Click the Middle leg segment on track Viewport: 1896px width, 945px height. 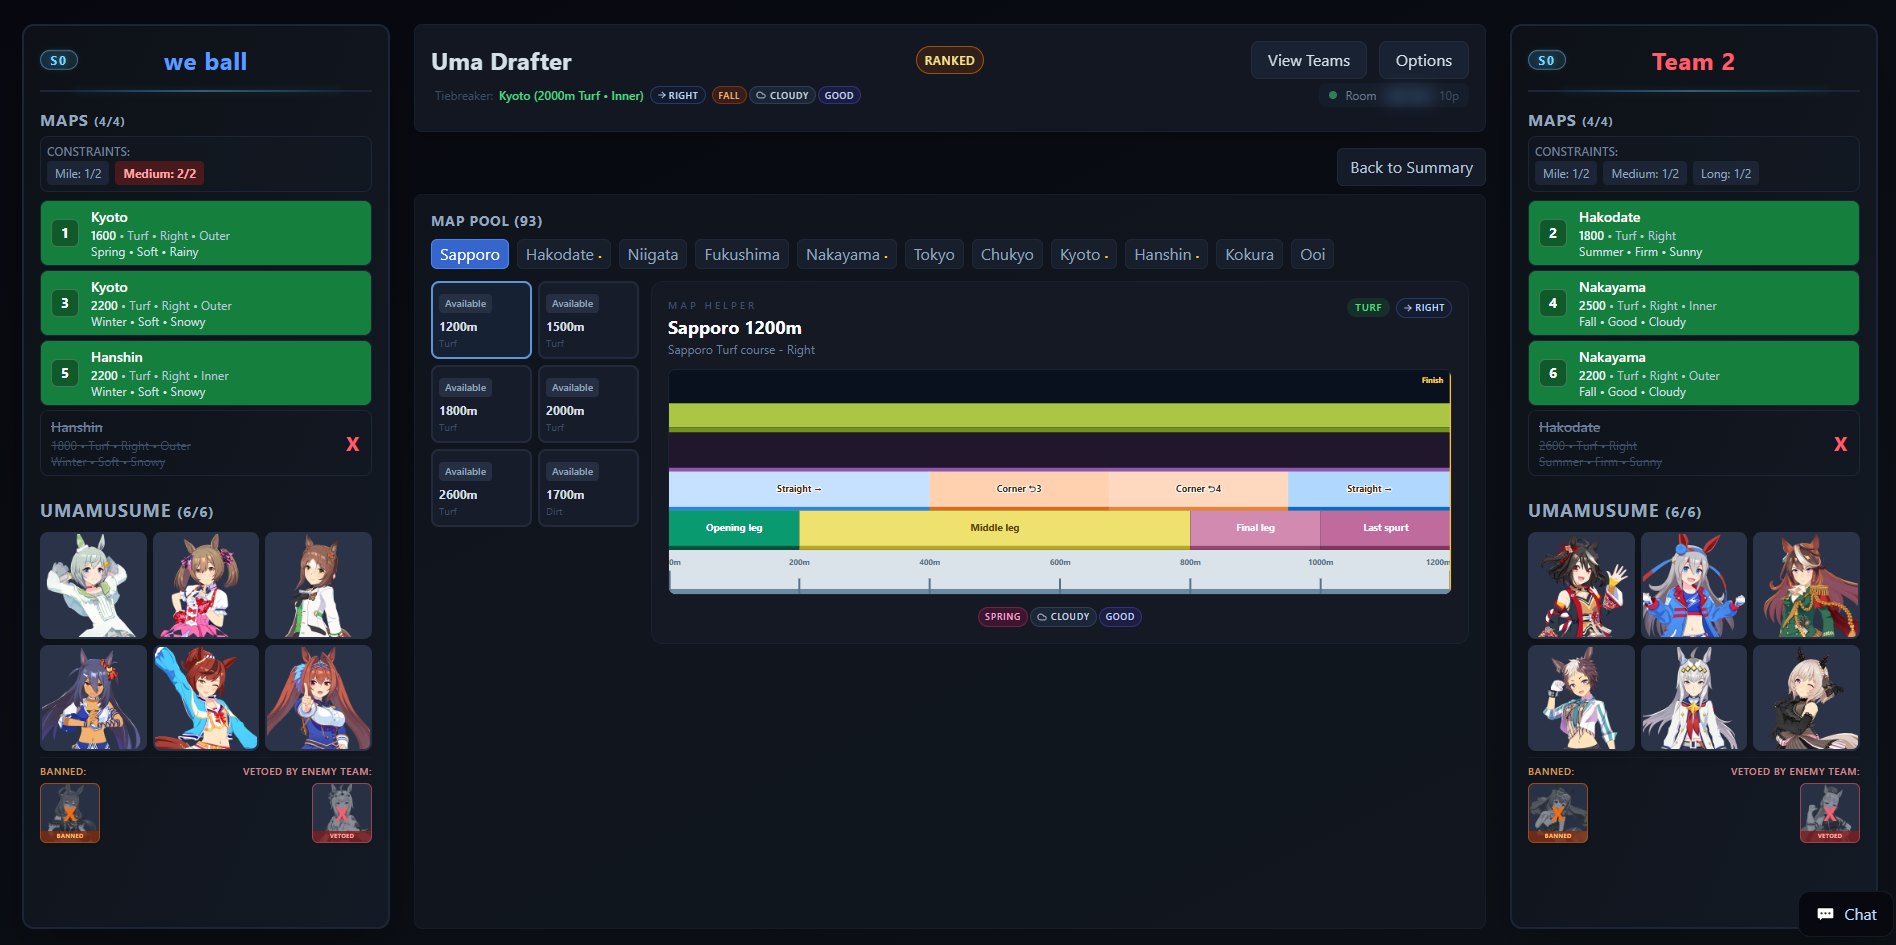pyautogui.click(x=995, y=528)
